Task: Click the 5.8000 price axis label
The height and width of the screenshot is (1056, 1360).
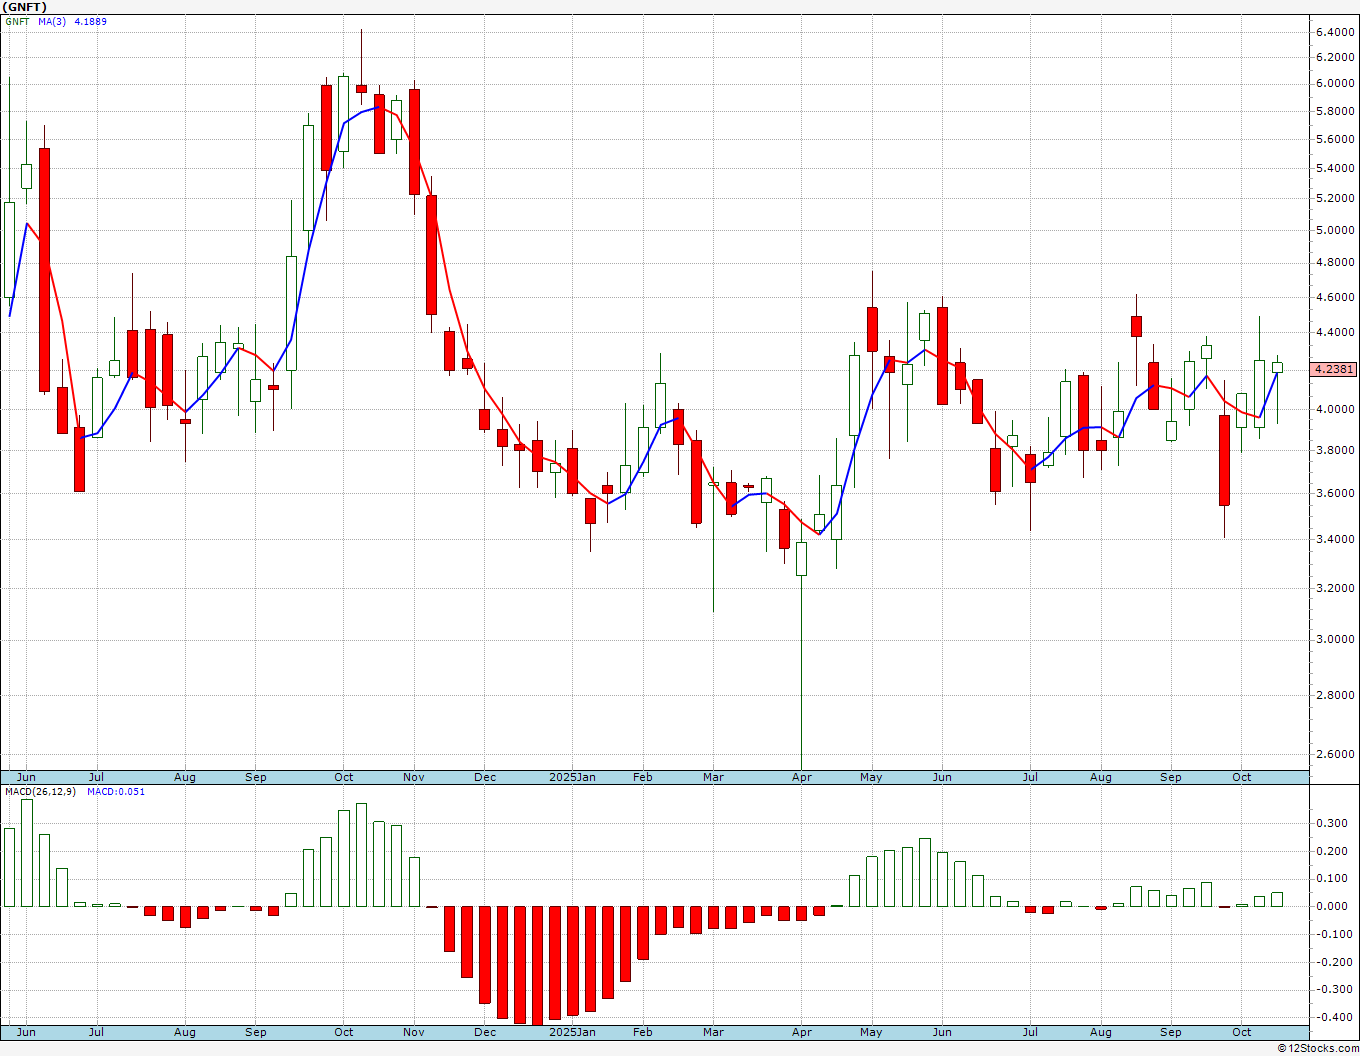Action: coord(1335,111)
